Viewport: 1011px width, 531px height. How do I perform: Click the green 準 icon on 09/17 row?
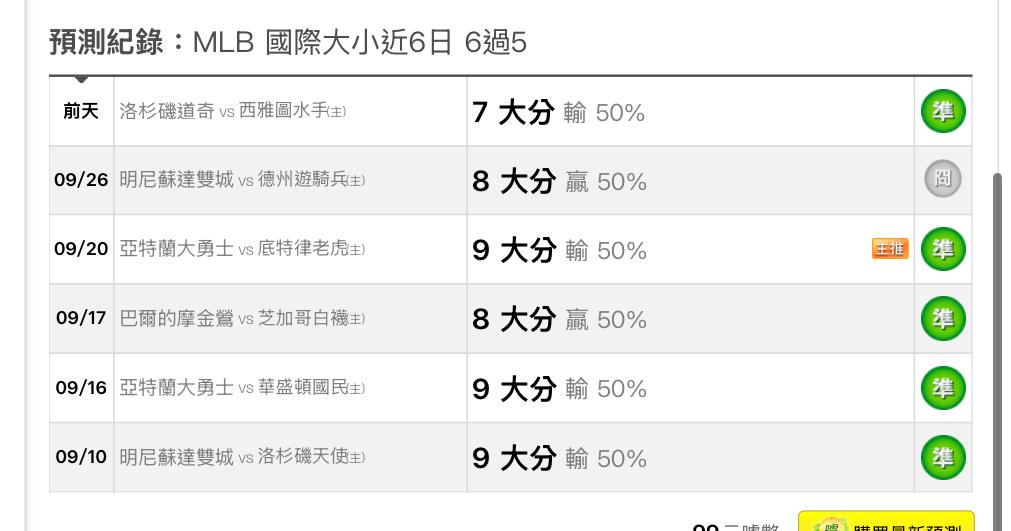pos(943,318)
